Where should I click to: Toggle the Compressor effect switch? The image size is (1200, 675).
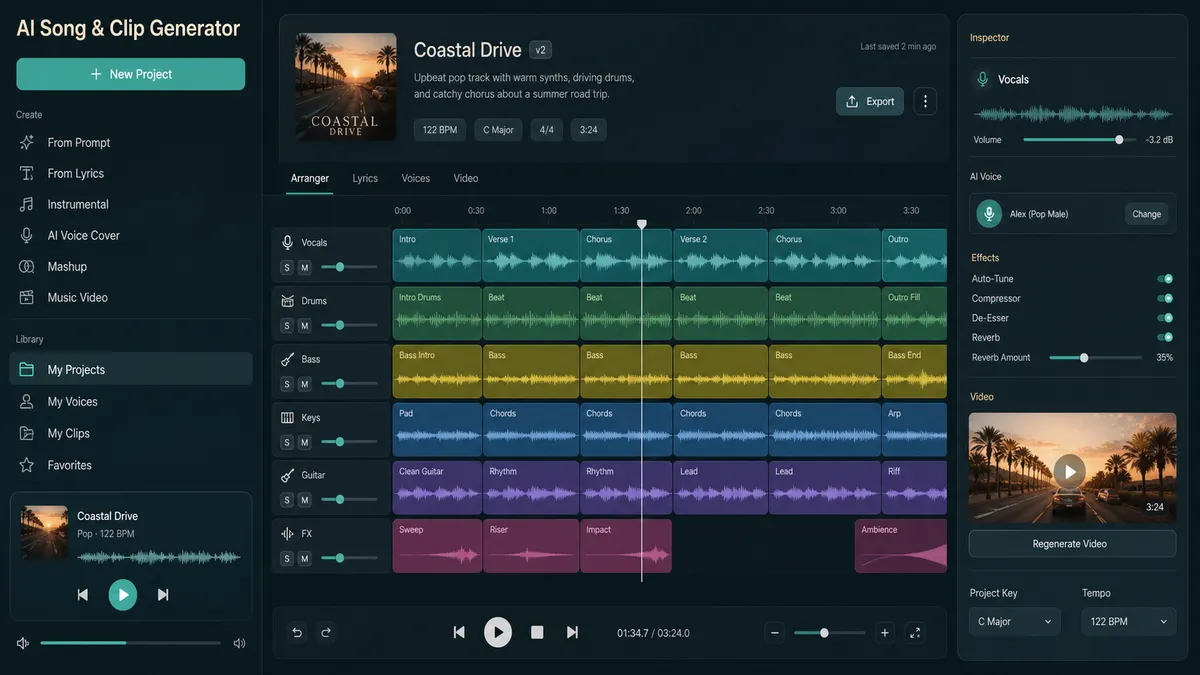point(1165,299)
